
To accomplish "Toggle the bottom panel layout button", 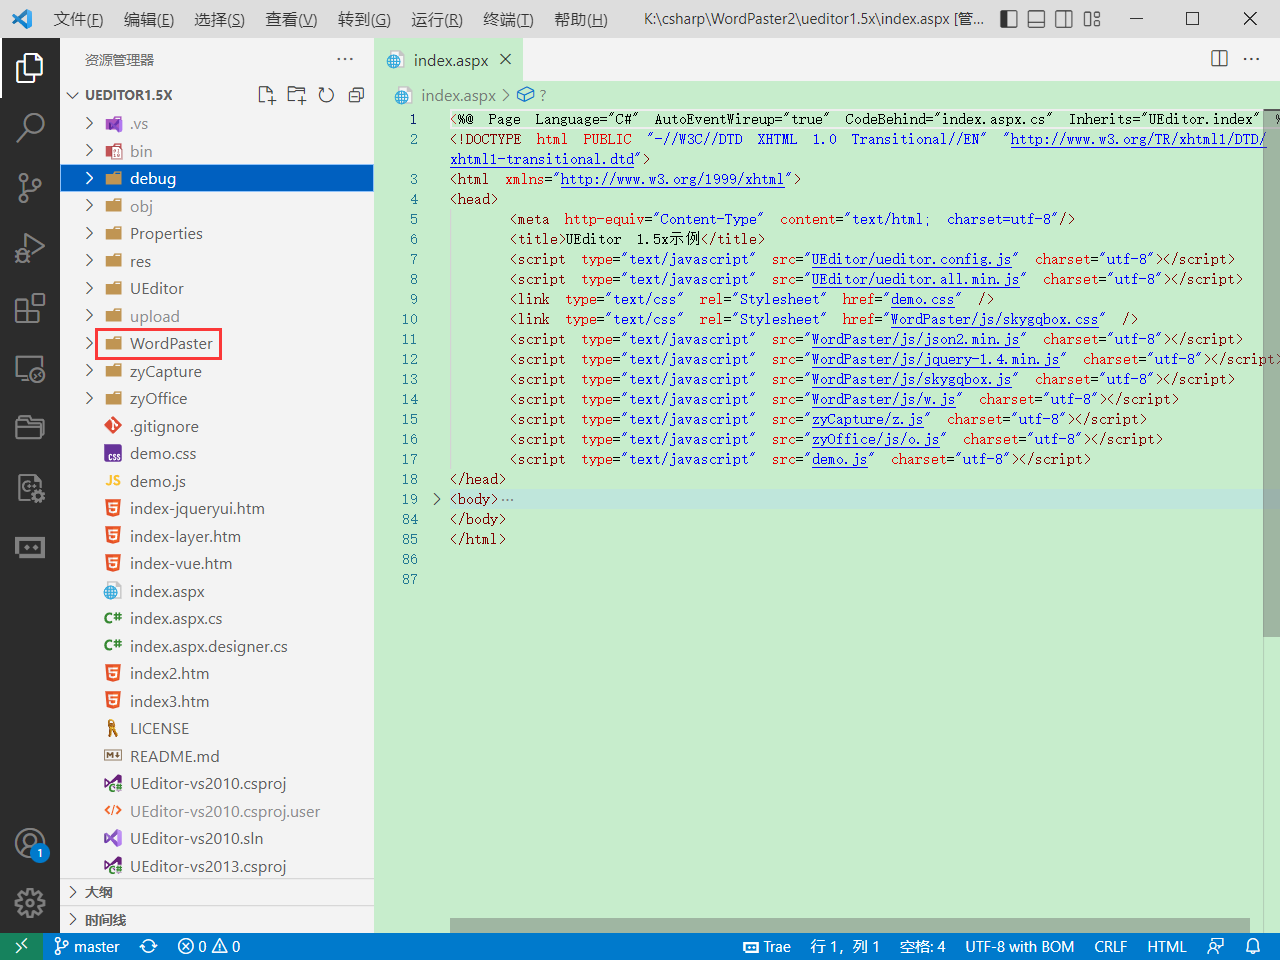I will point(1037,19).
